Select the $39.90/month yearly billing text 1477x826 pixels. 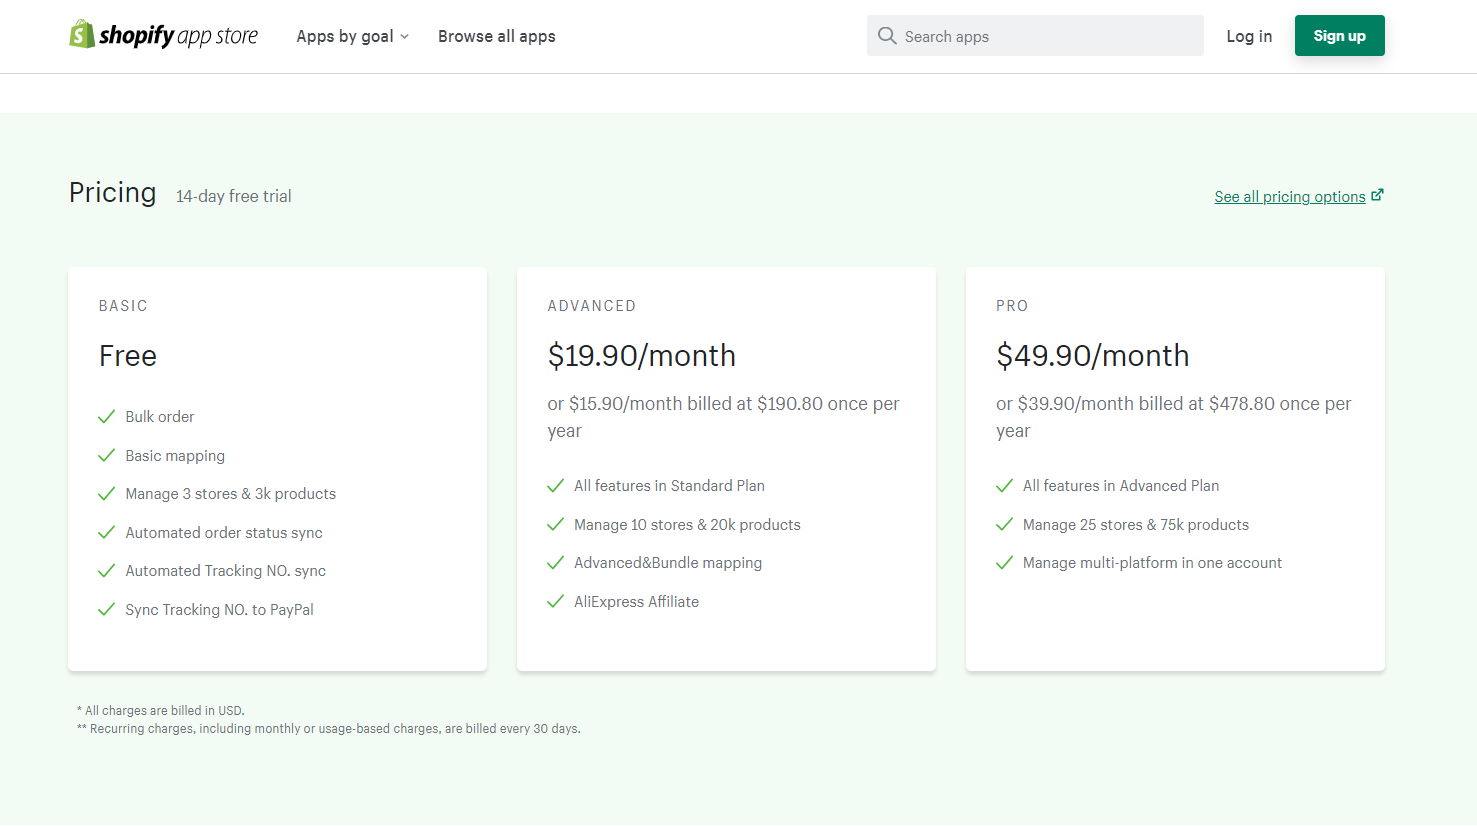[1174, 417]
